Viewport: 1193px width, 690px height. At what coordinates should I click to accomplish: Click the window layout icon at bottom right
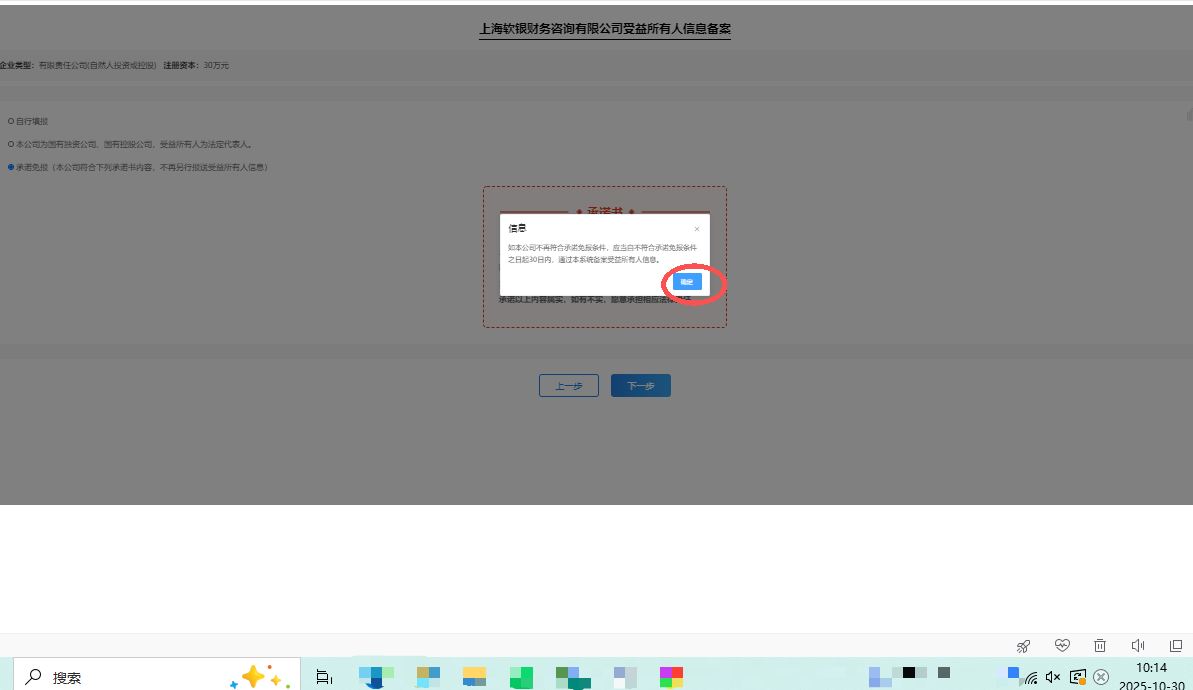point(1176,646)
